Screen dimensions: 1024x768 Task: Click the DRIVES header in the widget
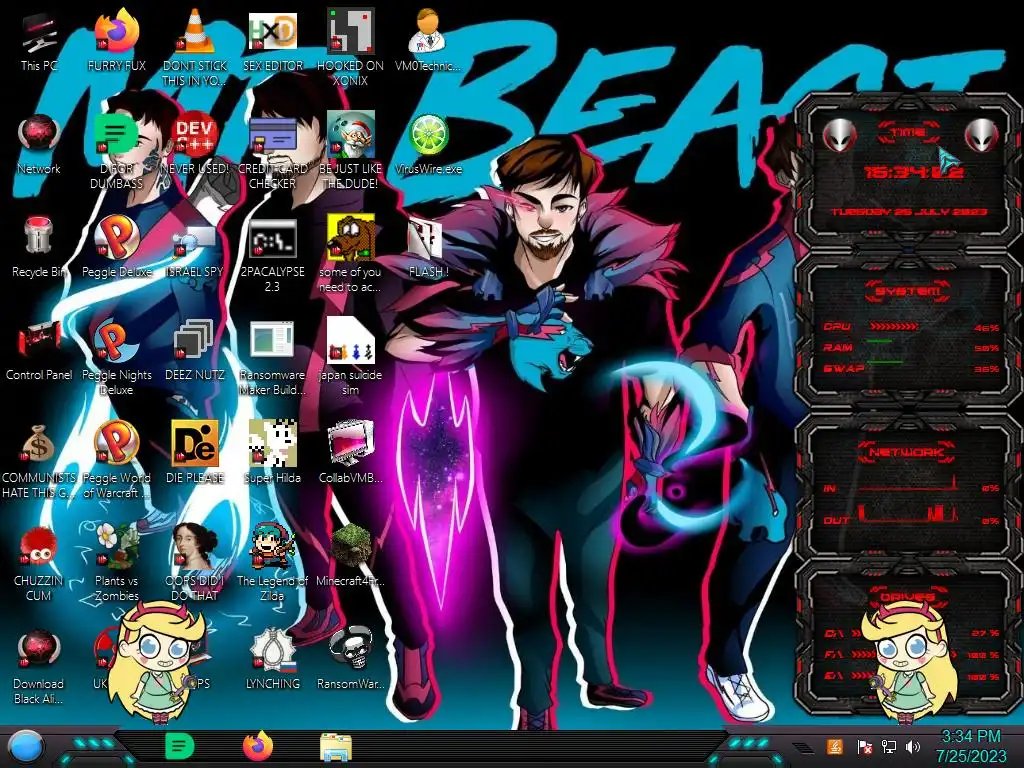(x=907, y=597)
